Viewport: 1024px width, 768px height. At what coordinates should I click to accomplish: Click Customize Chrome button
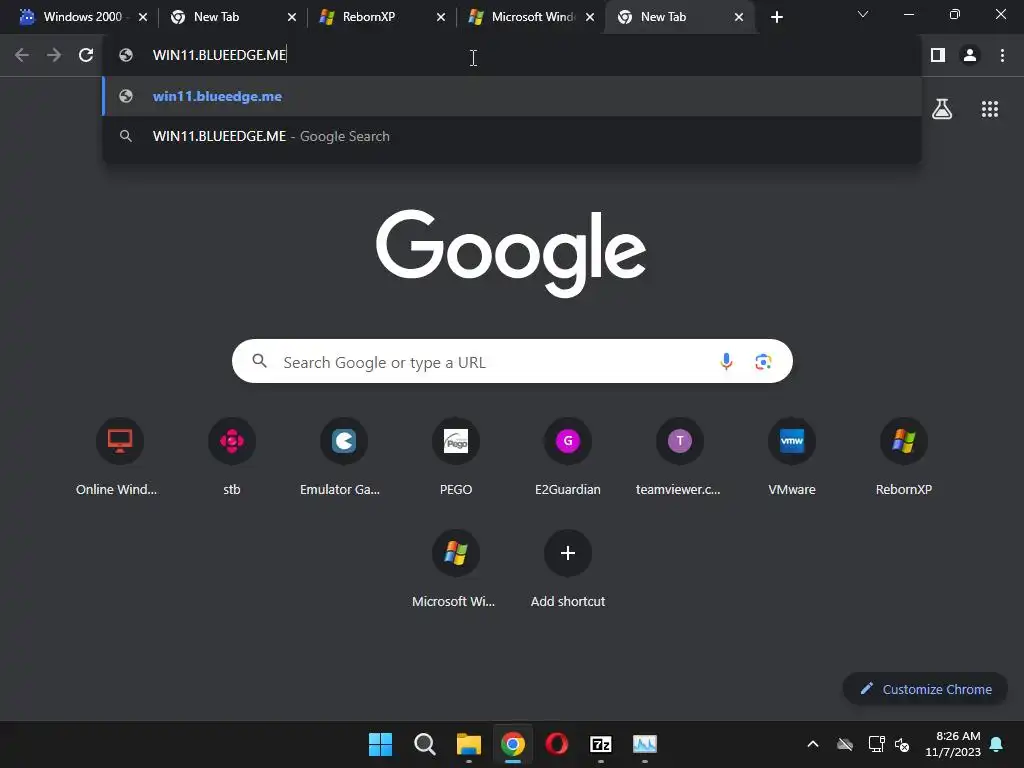click(x=925, y=689)
